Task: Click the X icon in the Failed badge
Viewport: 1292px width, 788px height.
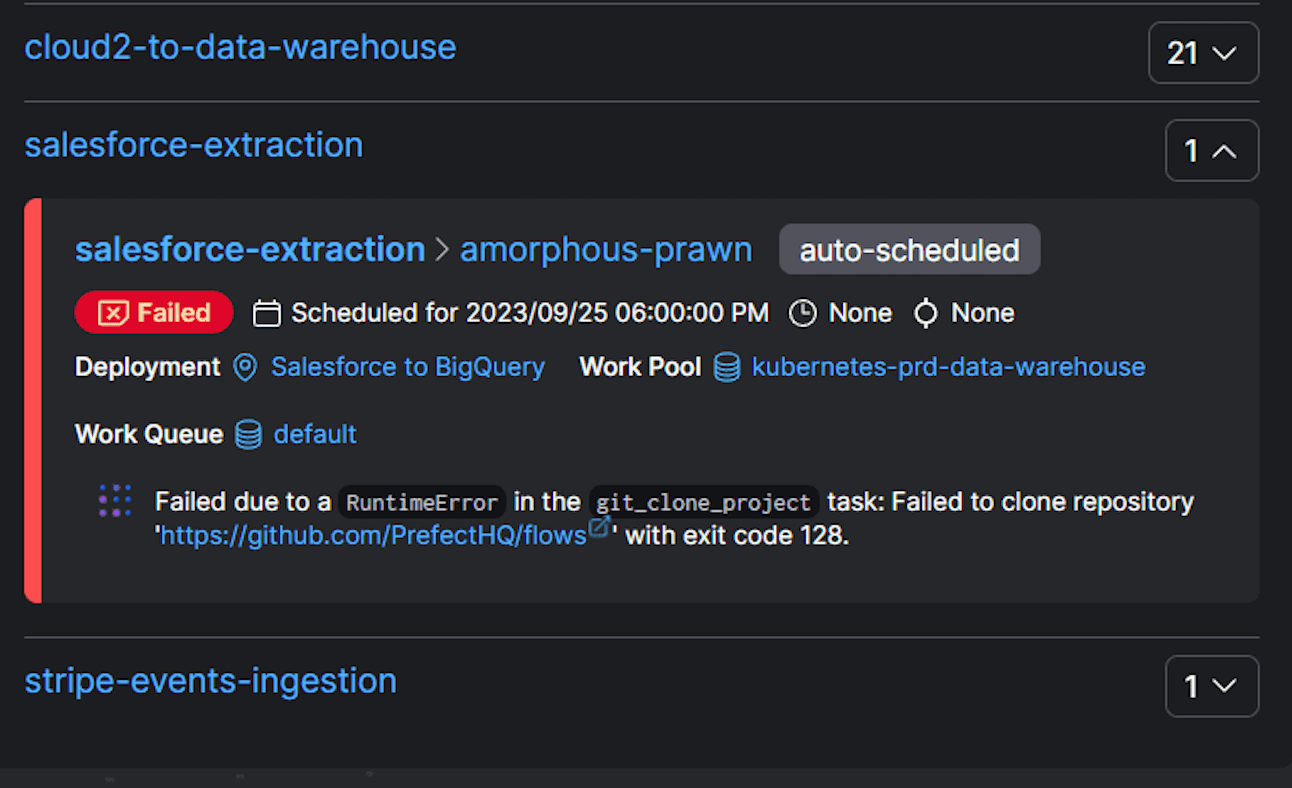Action: coord(113,314)
